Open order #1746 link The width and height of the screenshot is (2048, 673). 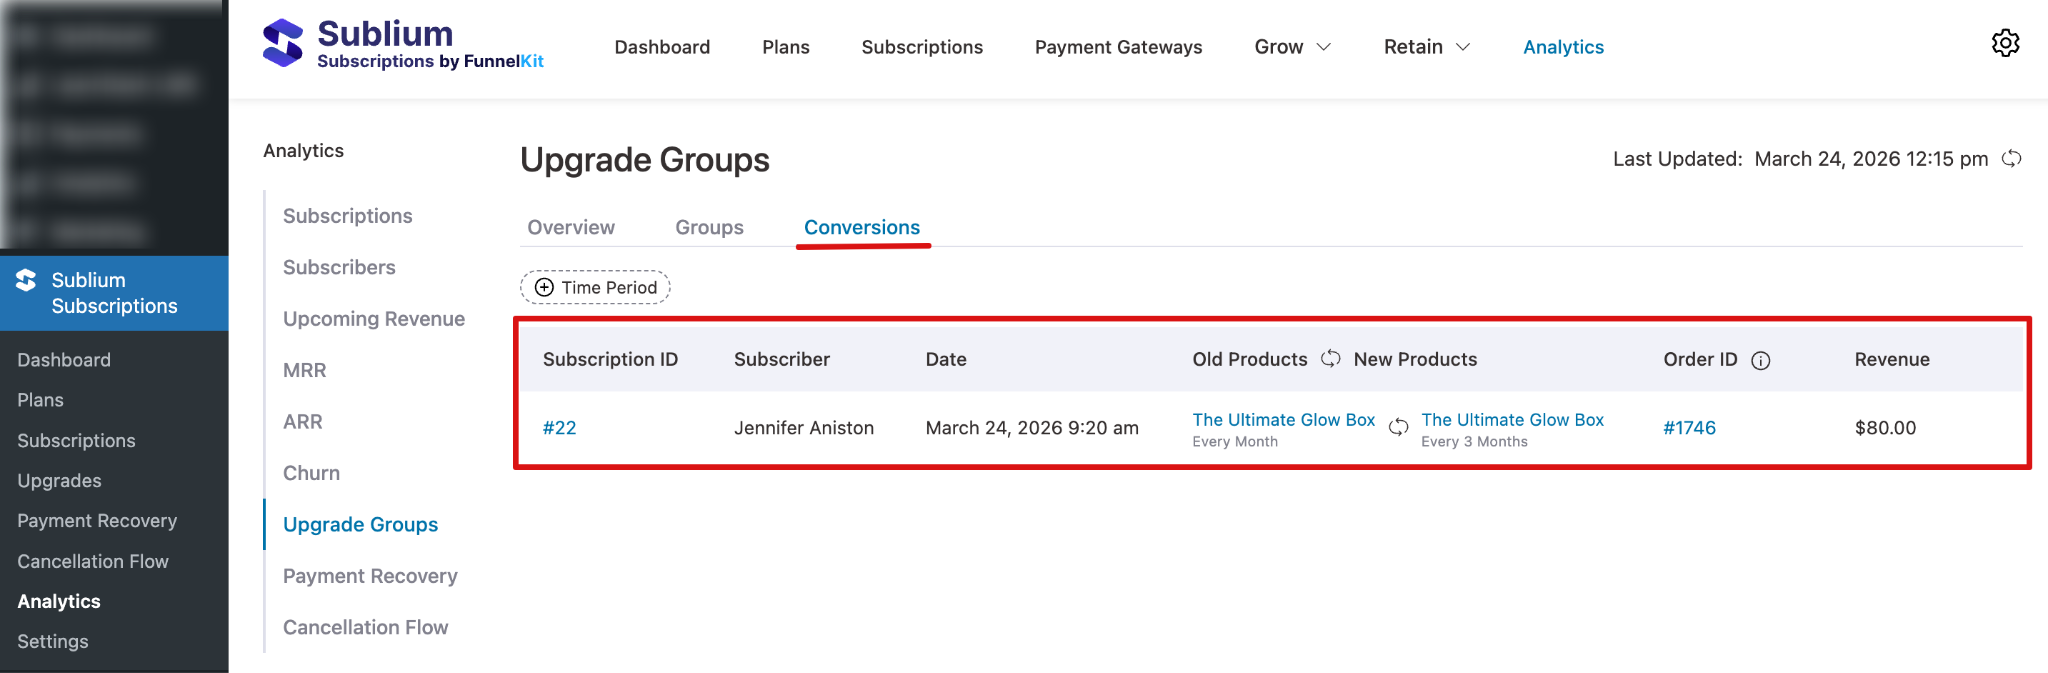coord(1689,428)
